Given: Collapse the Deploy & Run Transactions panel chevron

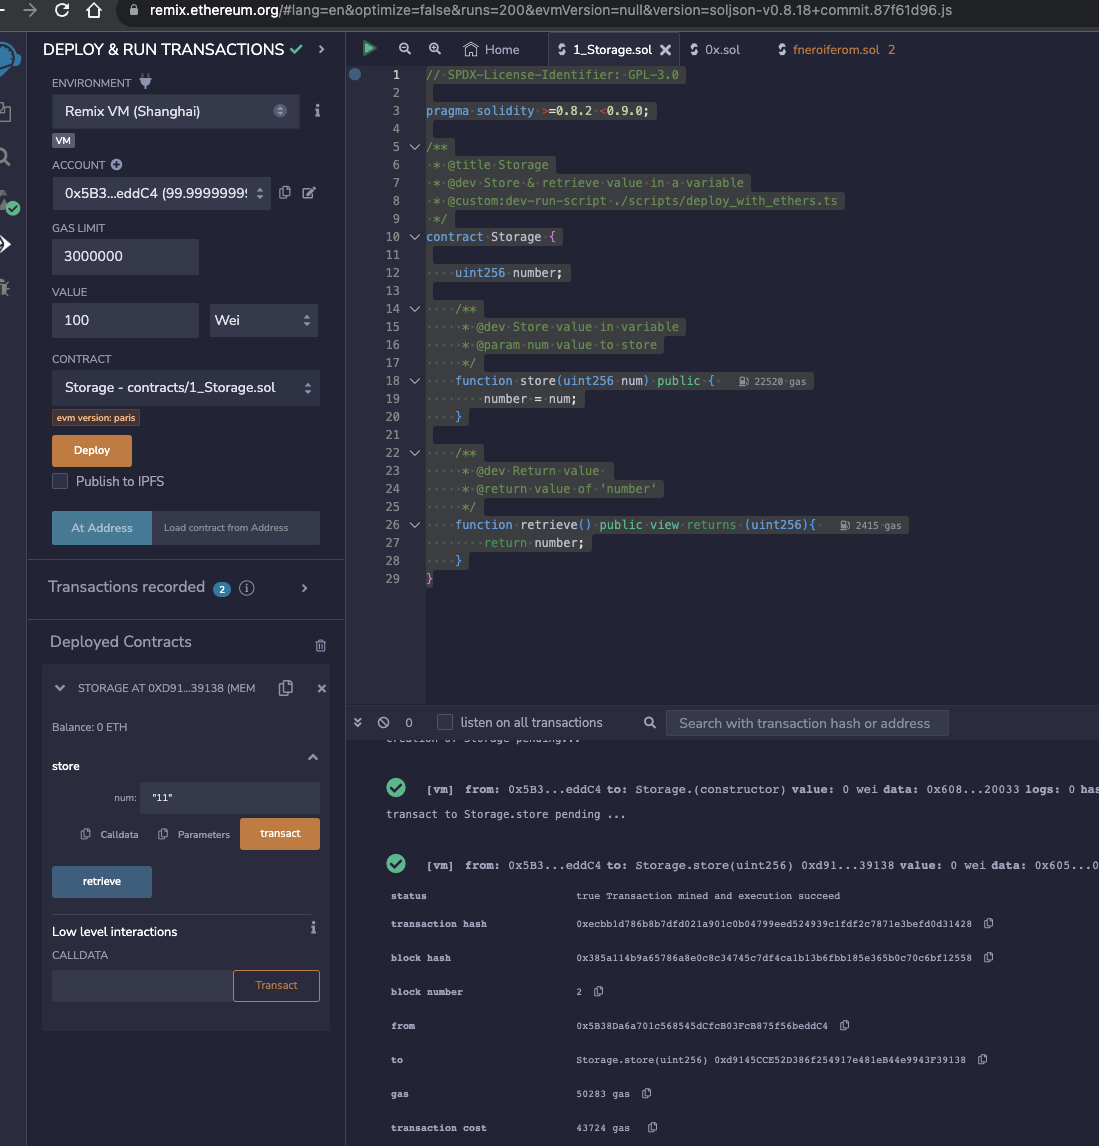Looking at the screenshot, I should (x=322, y=49).
